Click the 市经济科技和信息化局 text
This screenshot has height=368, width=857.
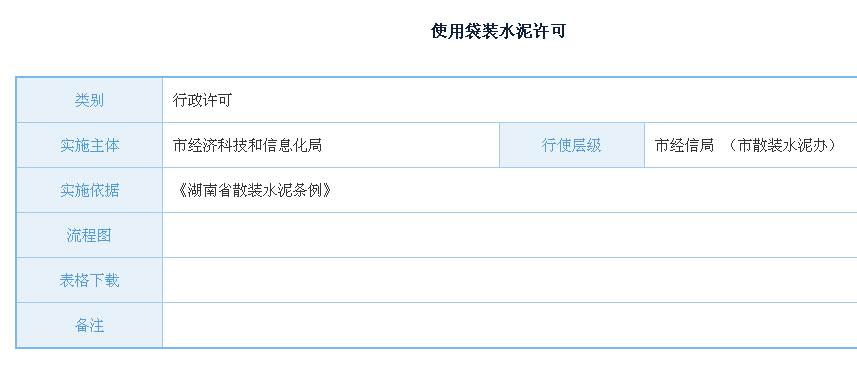[247, 145]
